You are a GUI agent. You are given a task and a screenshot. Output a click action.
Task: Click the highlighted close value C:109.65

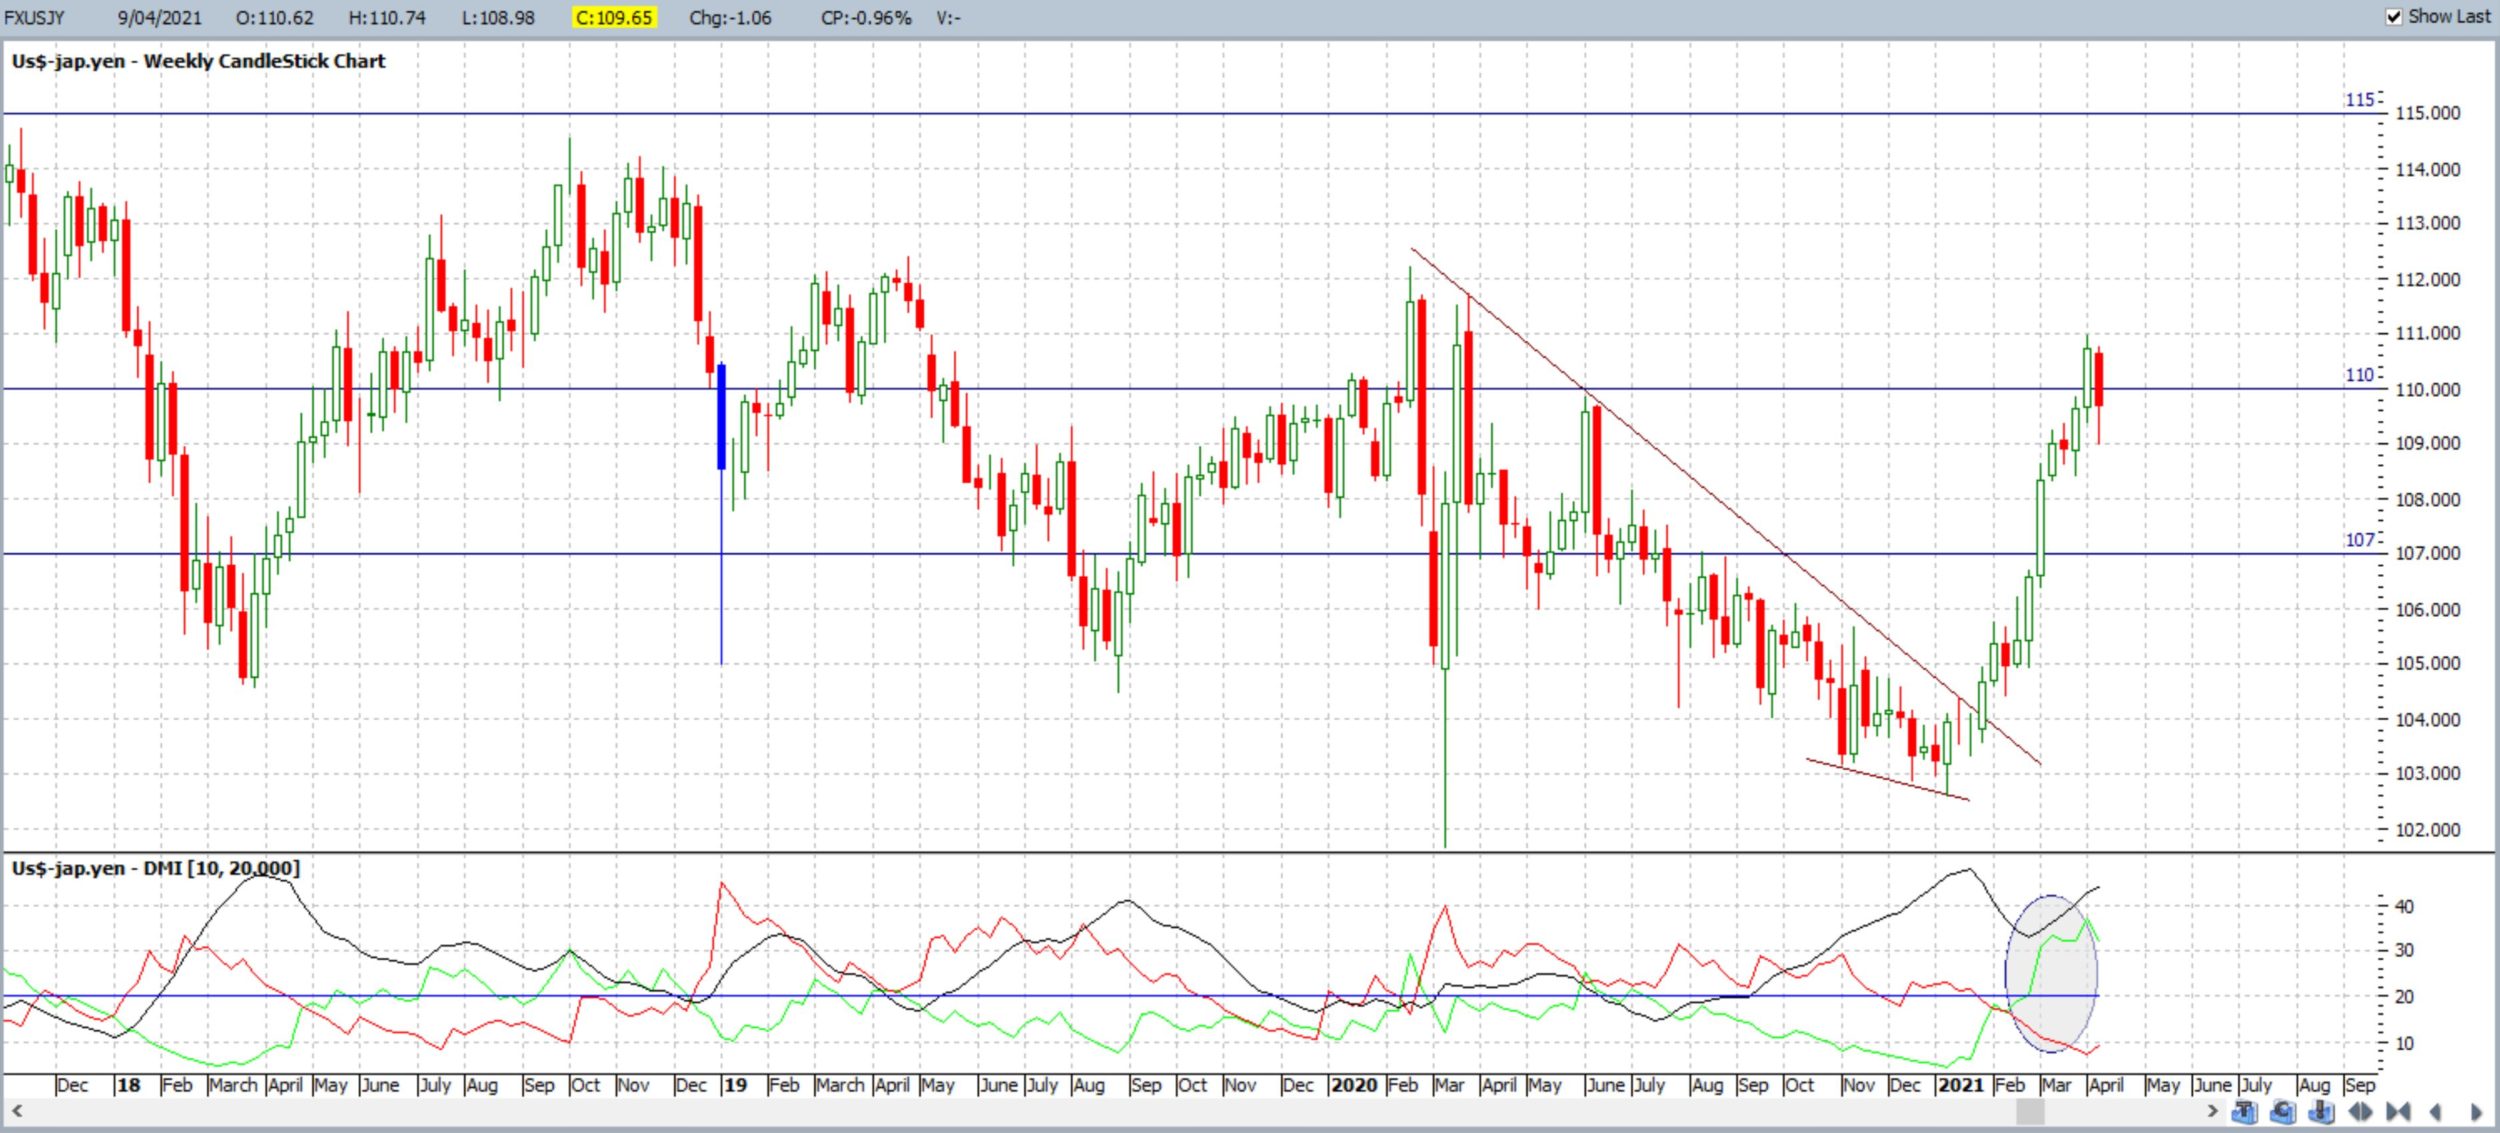(x=614, y=18)
